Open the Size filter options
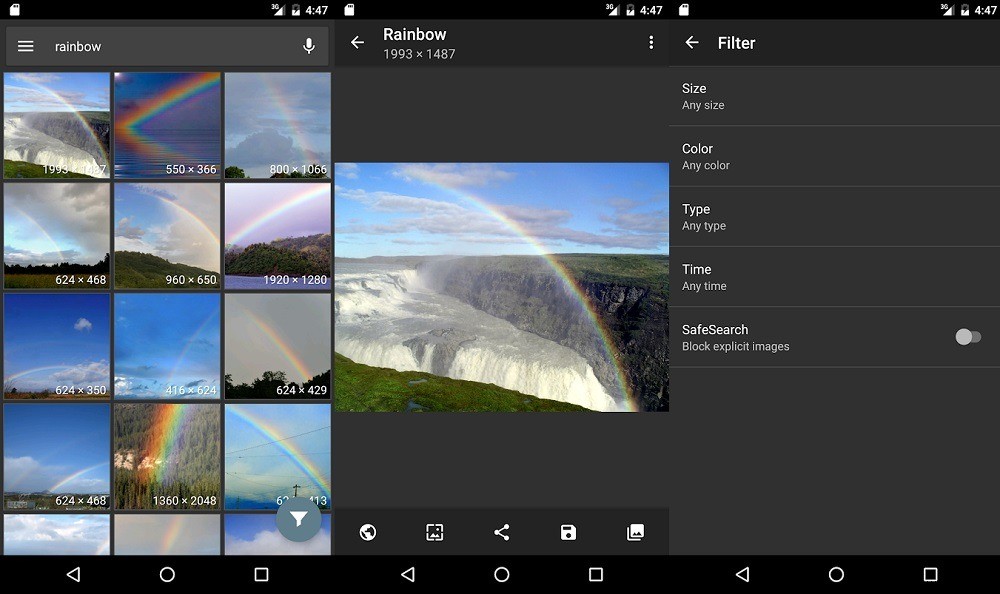The image size is (1000, 594). [834, 96]
